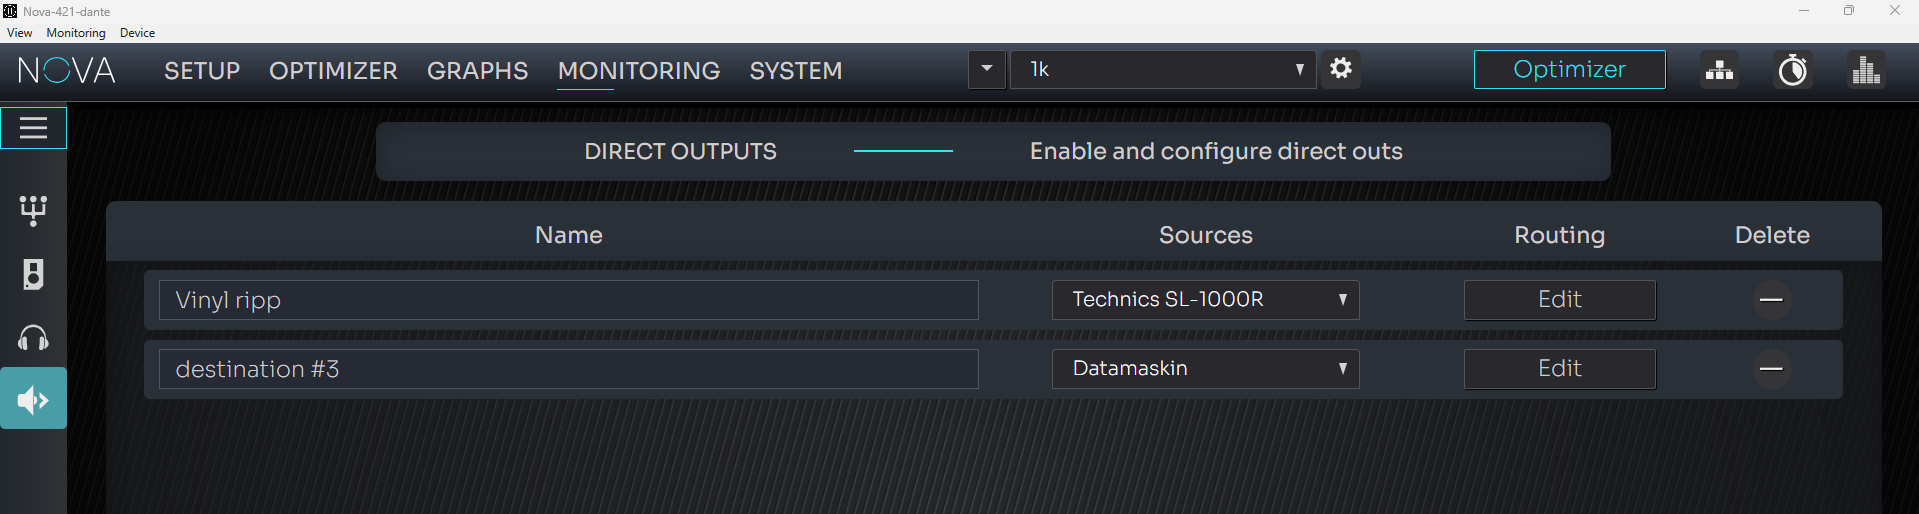Click the Optimizer button
The height and width of the screenshot is (514, 1919).
[x=1569, y=69]
